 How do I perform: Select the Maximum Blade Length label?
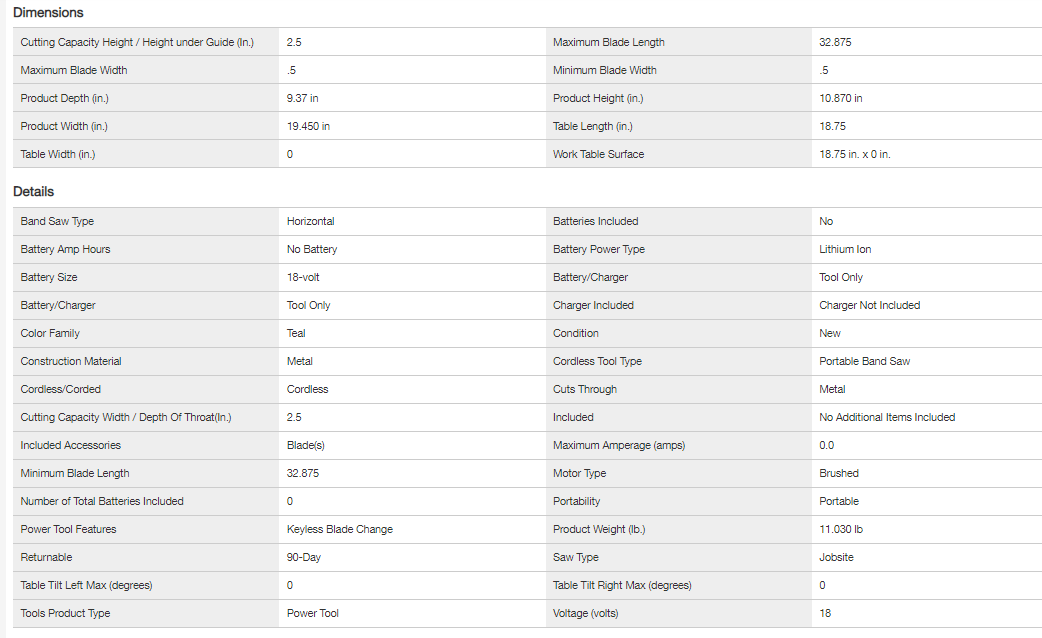[608, 42]
